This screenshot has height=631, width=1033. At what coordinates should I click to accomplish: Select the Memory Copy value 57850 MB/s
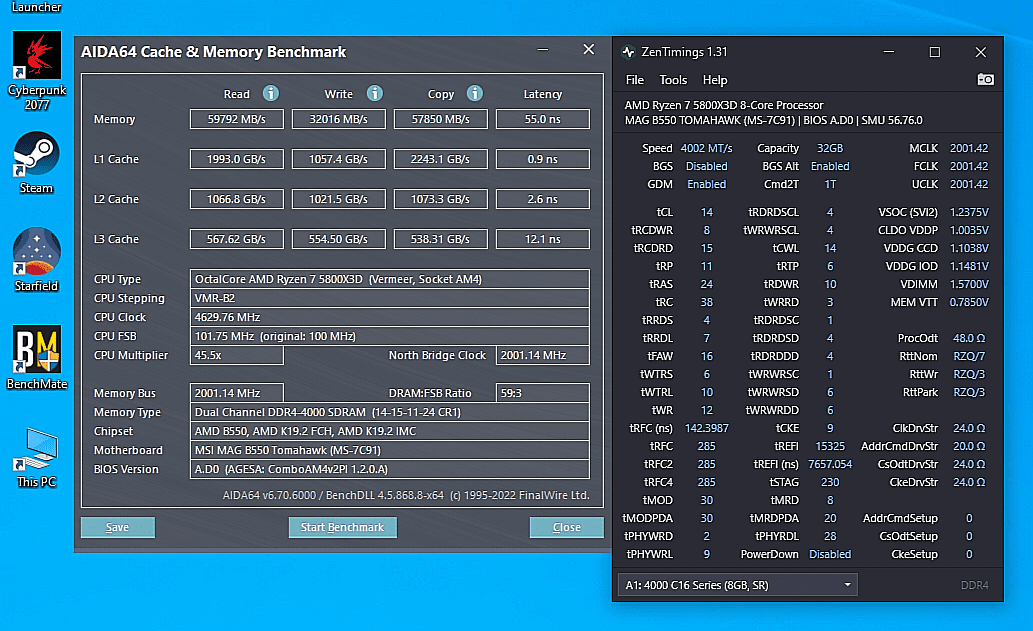(441, 119)
